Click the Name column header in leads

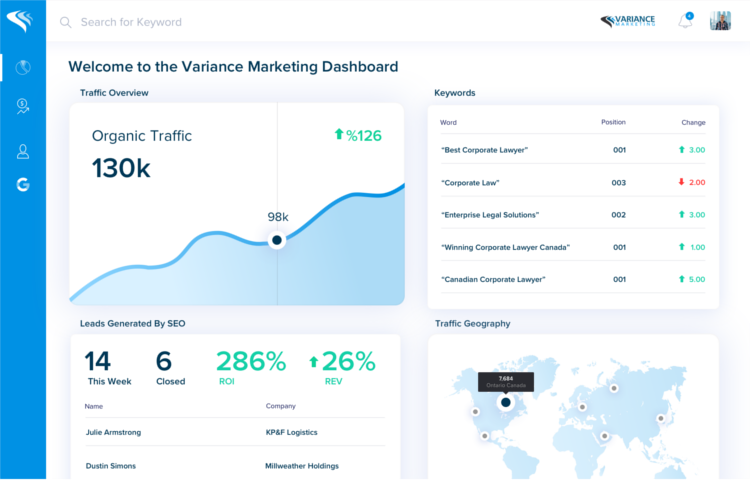94,406
